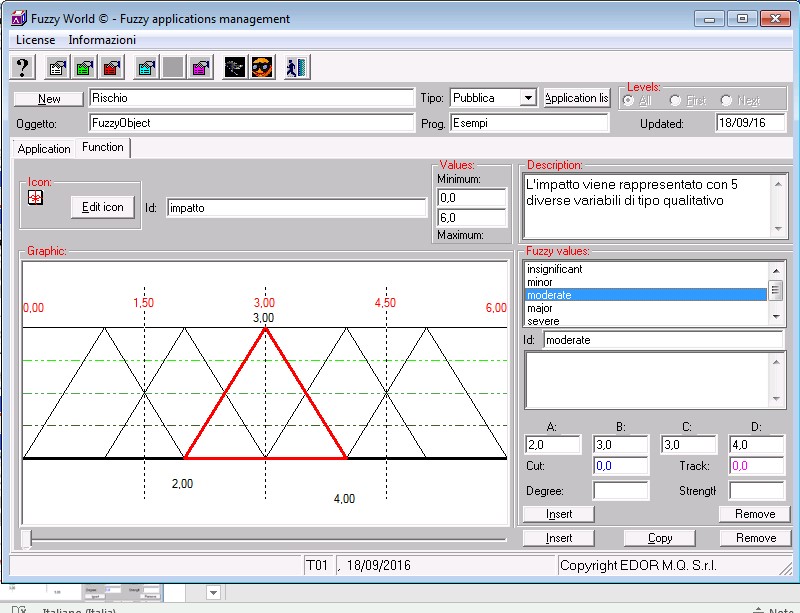Click the New button

pos(48,99)
